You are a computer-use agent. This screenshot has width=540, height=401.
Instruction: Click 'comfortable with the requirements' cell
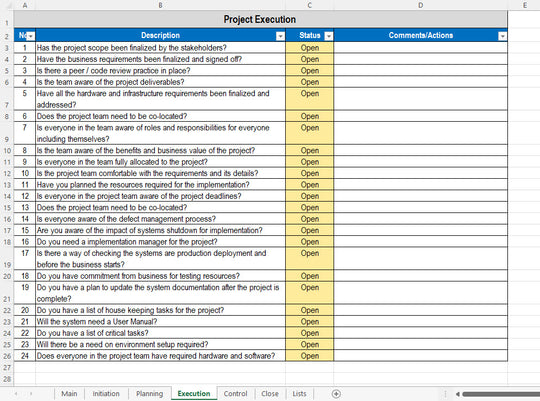tap(160, 173)
